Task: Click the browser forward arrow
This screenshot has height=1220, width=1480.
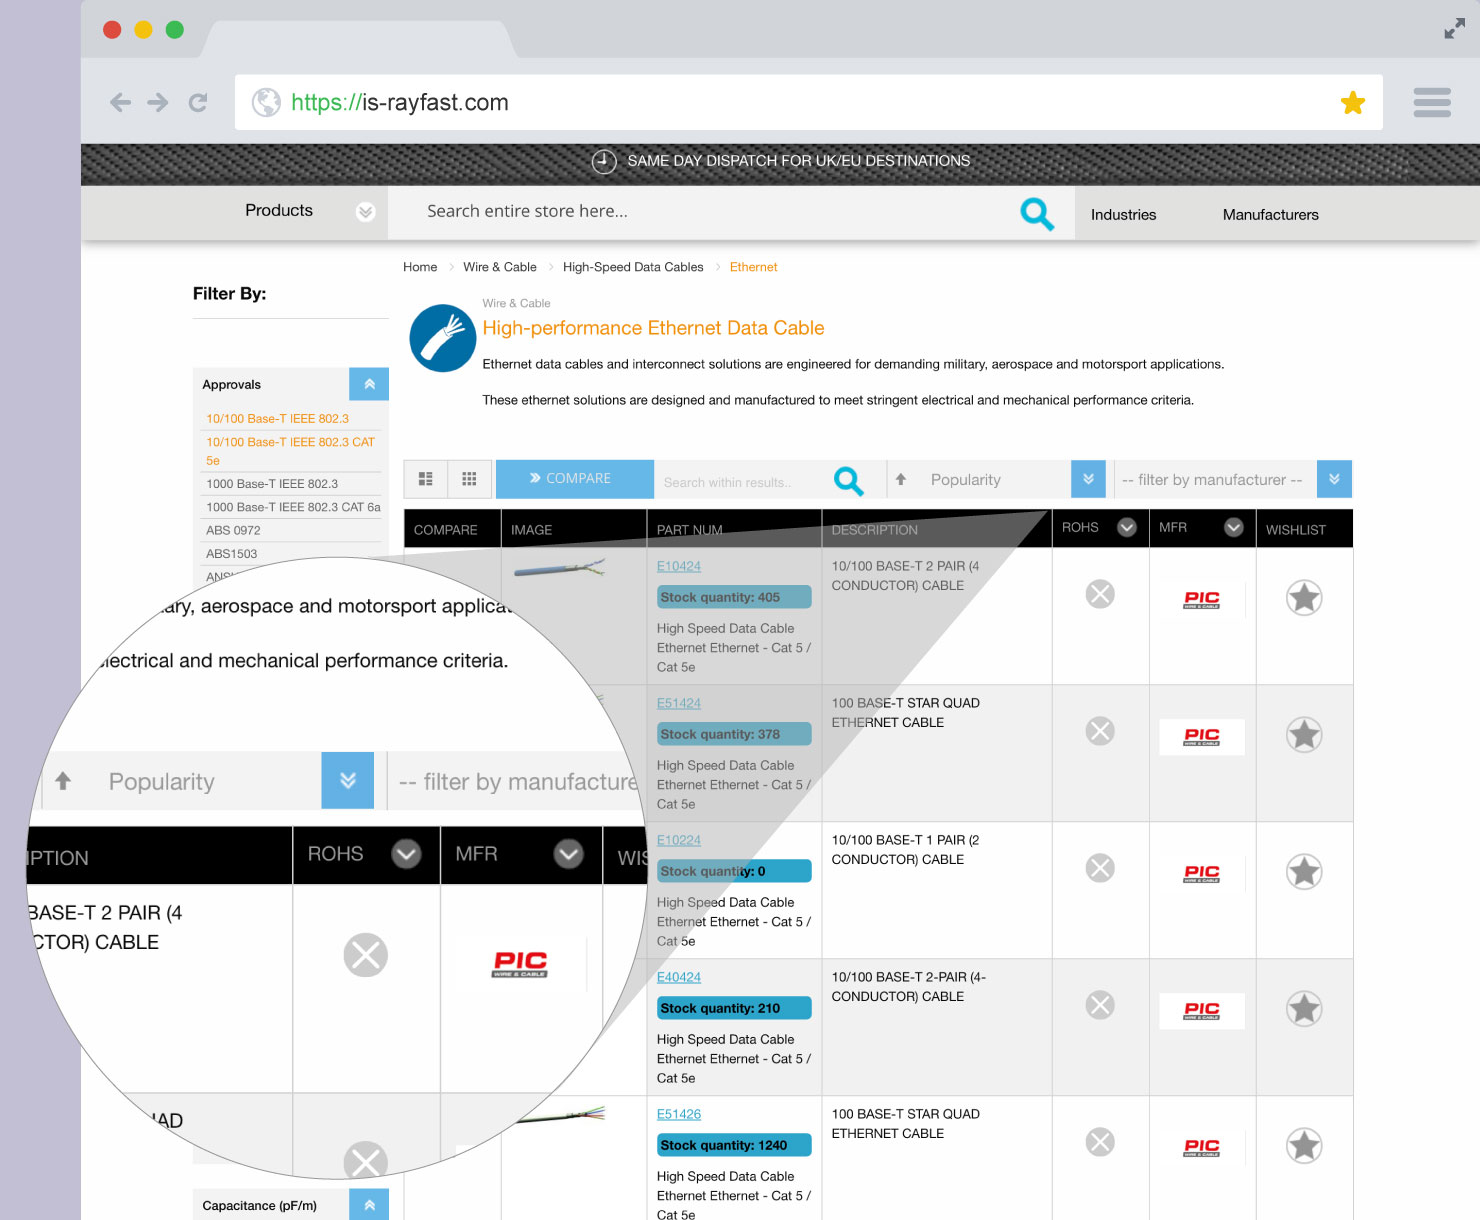Action: (158, 102)
